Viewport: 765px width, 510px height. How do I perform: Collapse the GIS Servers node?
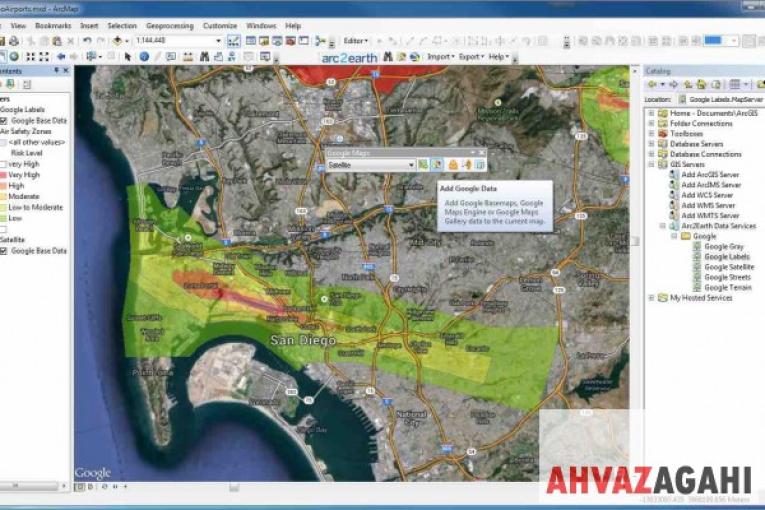click(651, 164)
